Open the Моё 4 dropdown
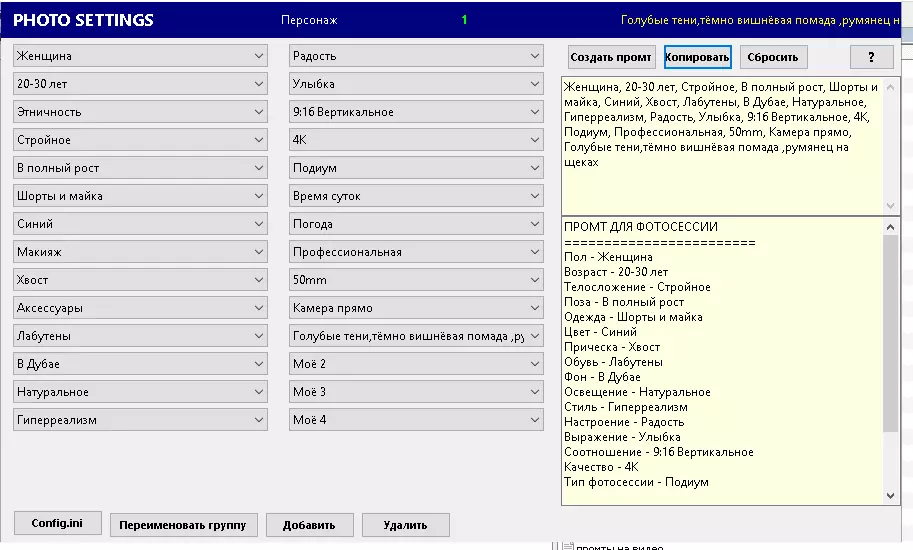This screenshot has width=913, height=550. pyautogui.click(x=416, y=420)
